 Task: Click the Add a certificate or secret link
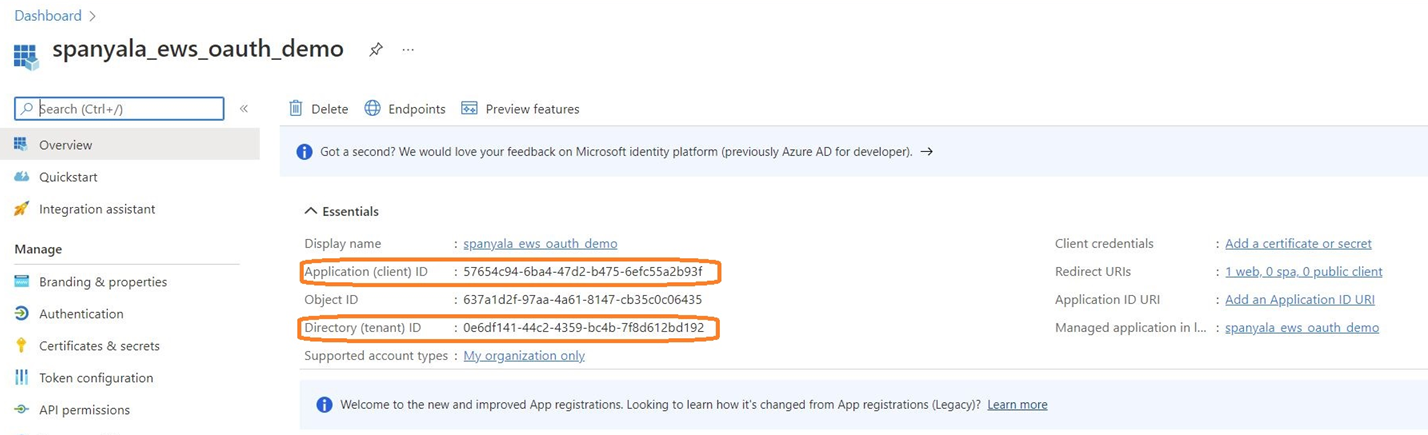click(x=1298, y=244)
